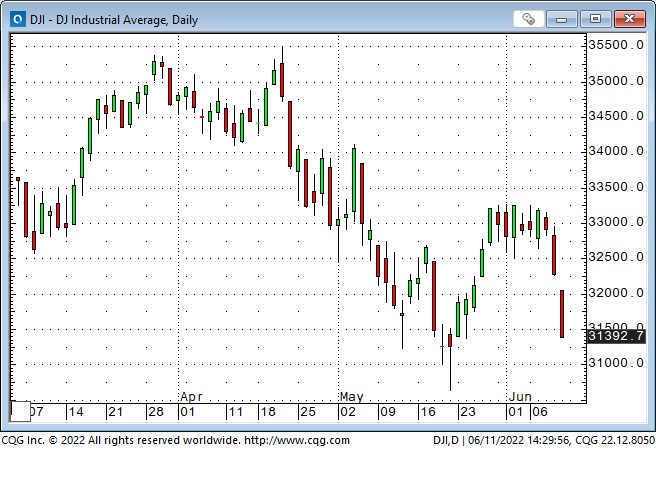
Task: Click the chart title 'DJI - DJ Industrial Average, Daily'
Action: click(x=114, y=20)
